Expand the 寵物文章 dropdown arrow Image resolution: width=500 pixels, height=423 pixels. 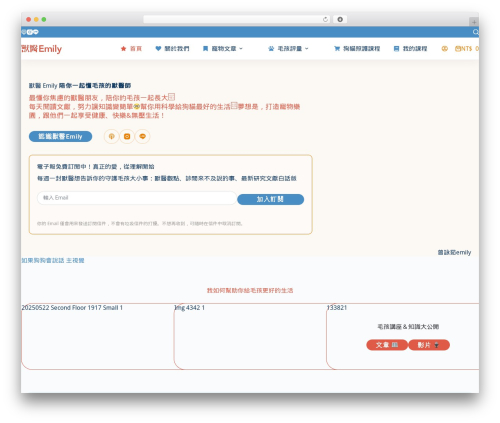pyautogui.click(x=241, y=49)
